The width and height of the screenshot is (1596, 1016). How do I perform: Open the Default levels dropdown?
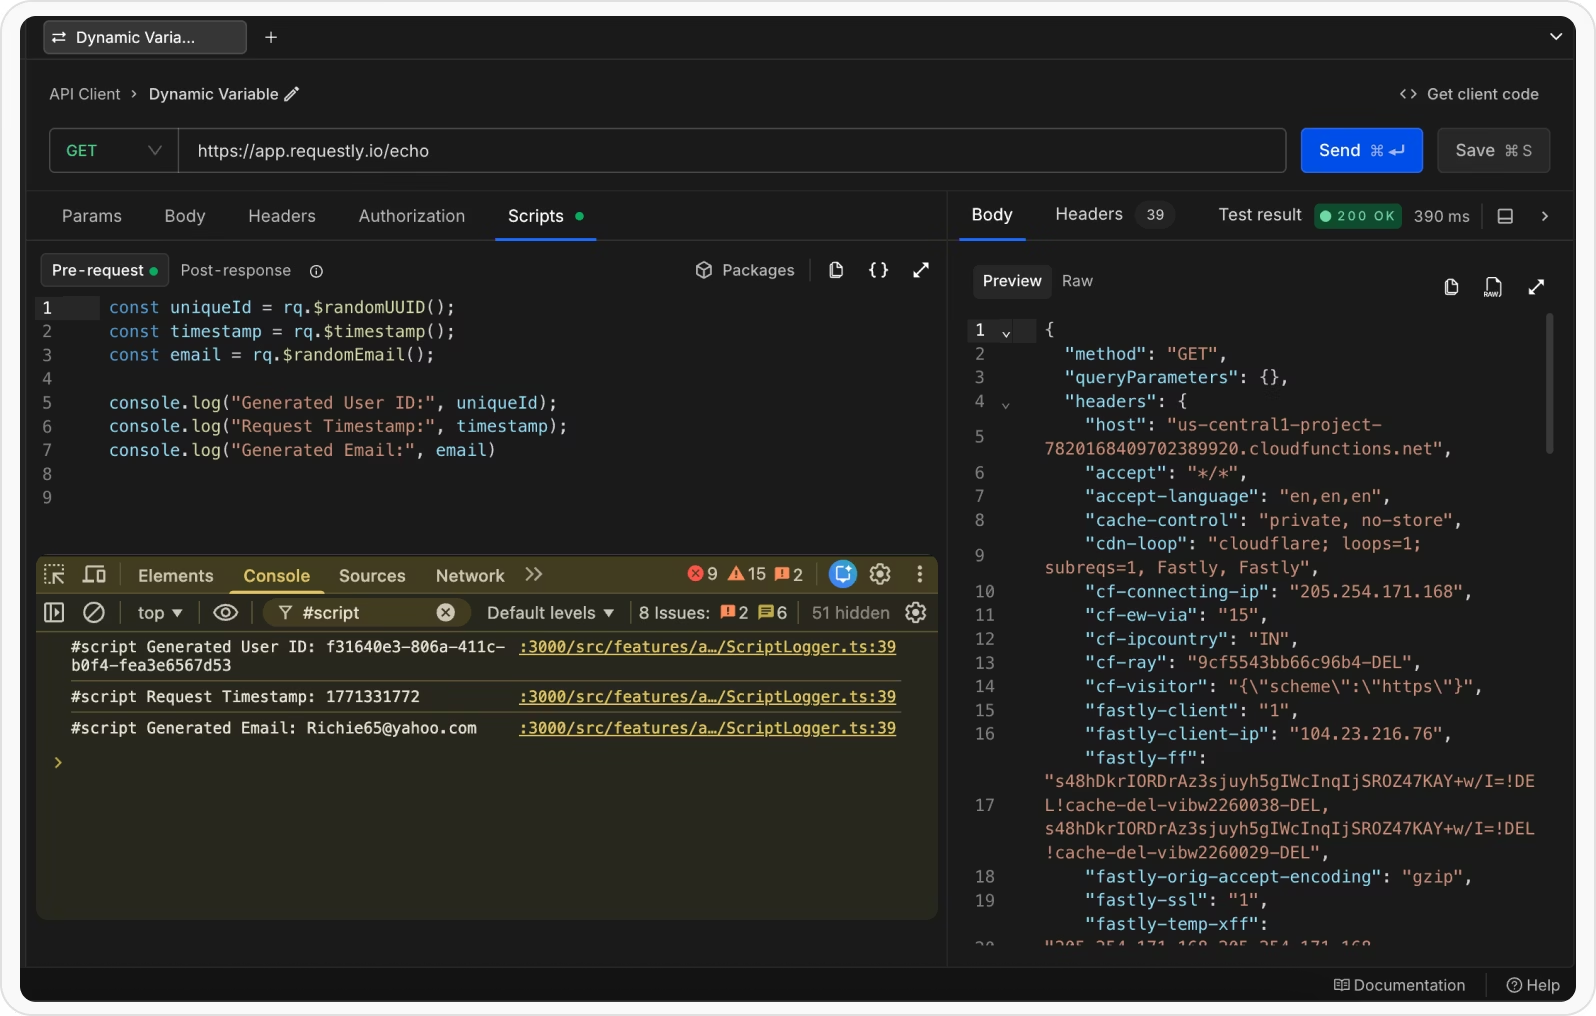[x=550, y=613]
